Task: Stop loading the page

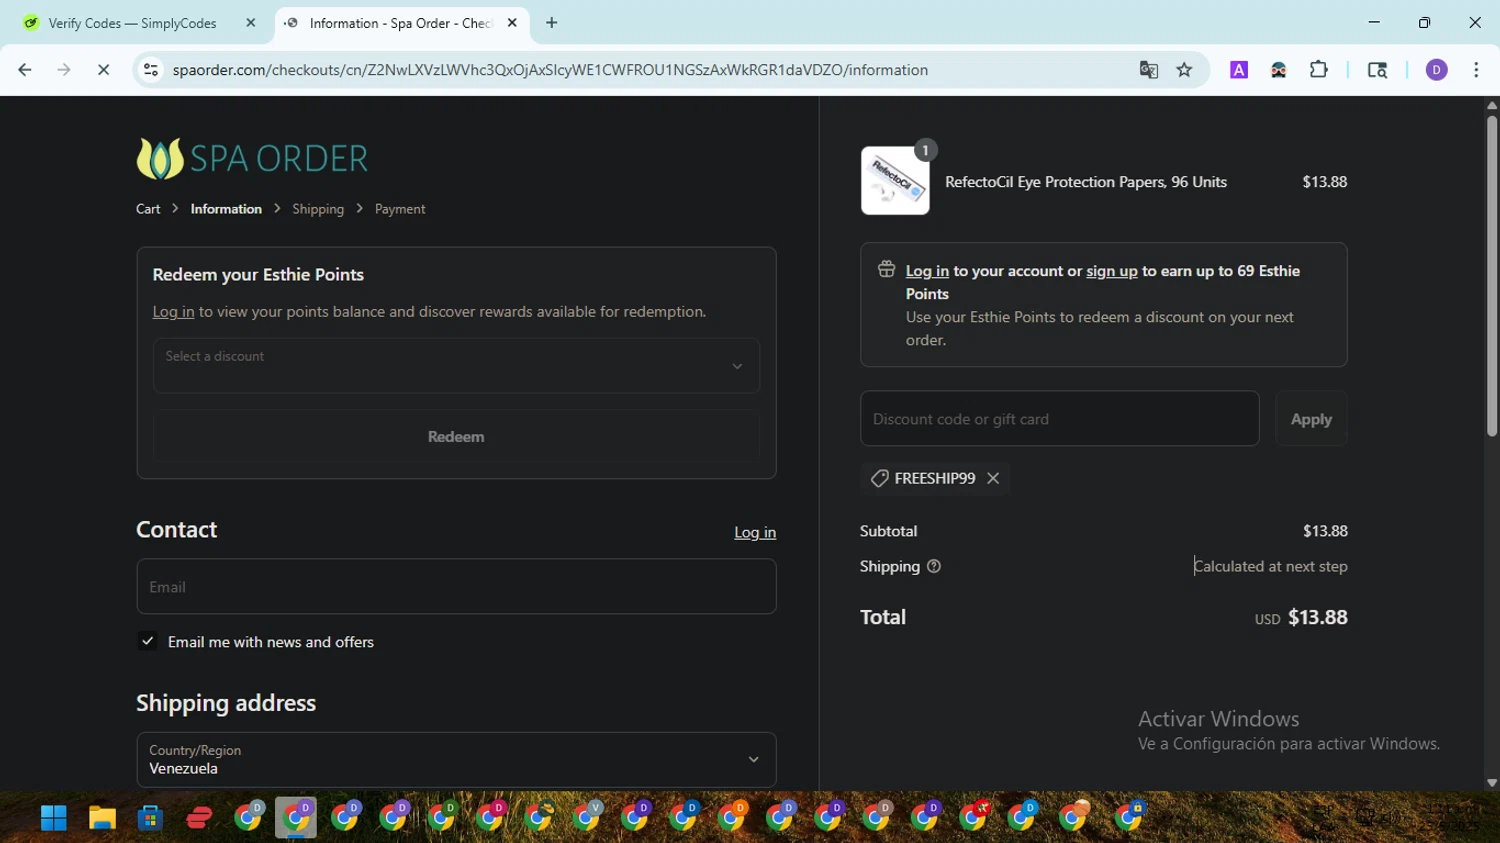Action: [103, 70]
